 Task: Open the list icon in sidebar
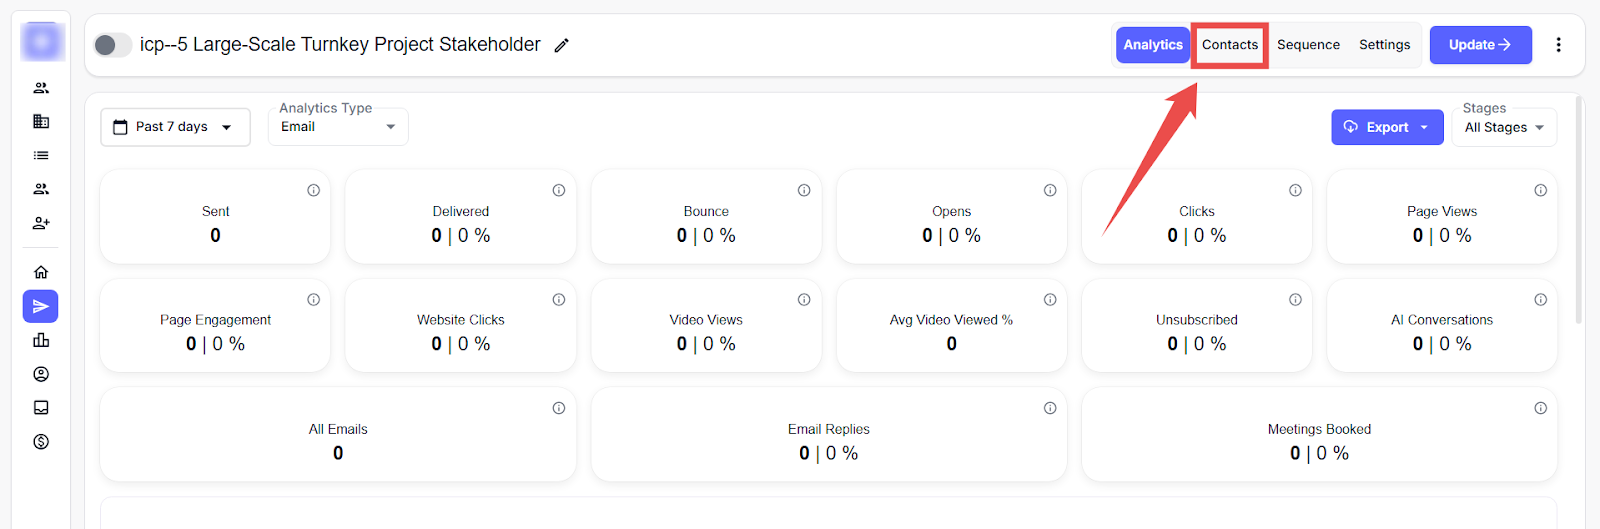(41, 155)
